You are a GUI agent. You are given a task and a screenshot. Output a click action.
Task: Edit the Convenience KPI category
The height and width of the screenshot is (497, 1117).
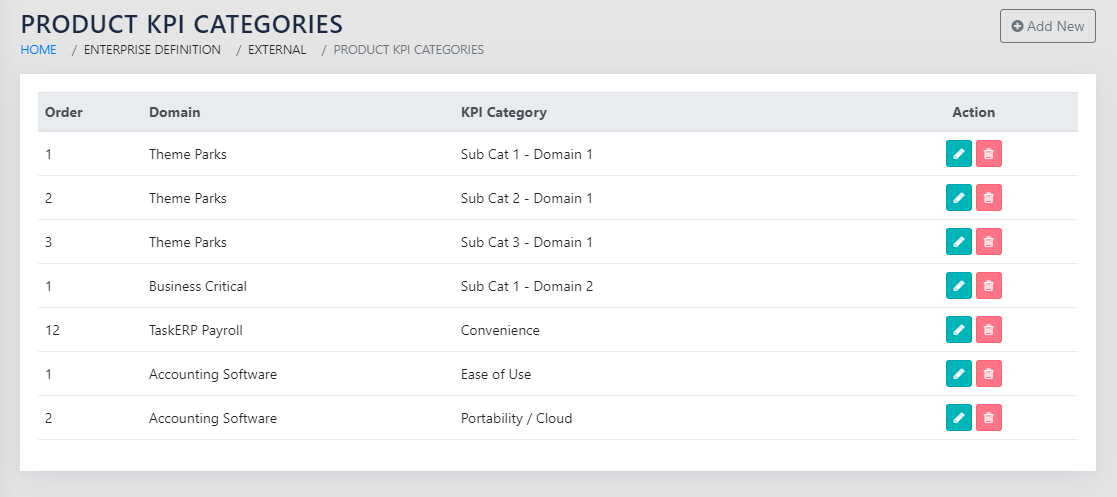coord(958,330)
